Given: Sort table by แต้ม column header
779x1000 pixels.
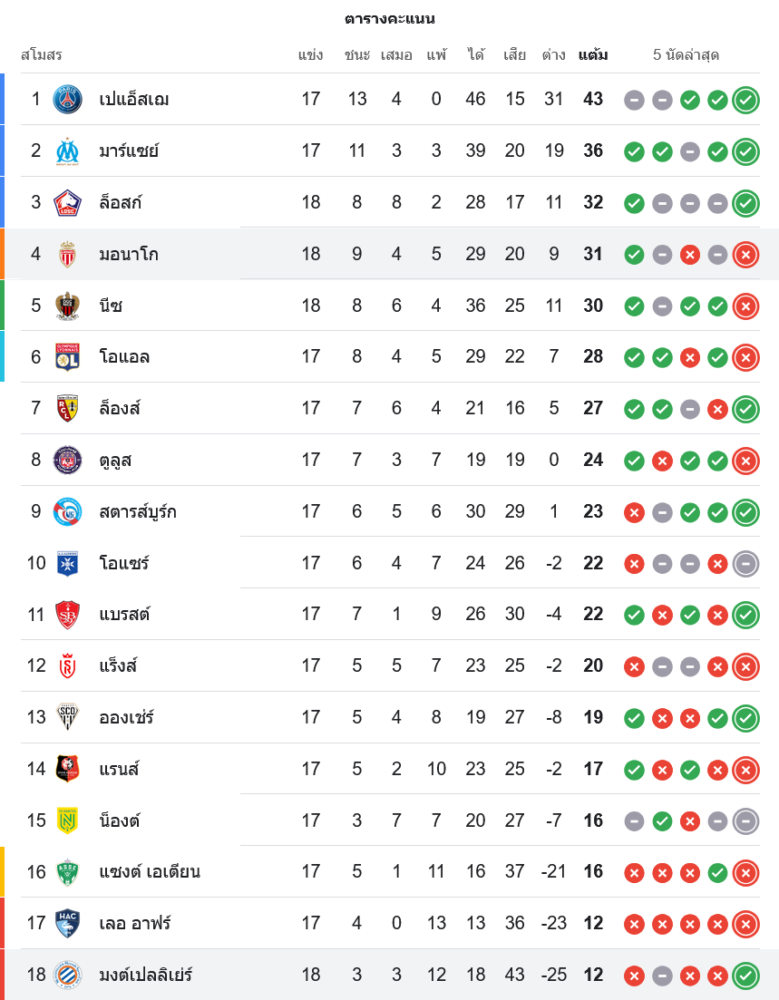Looking at the screenshot, I should click(x=593, y=55).
